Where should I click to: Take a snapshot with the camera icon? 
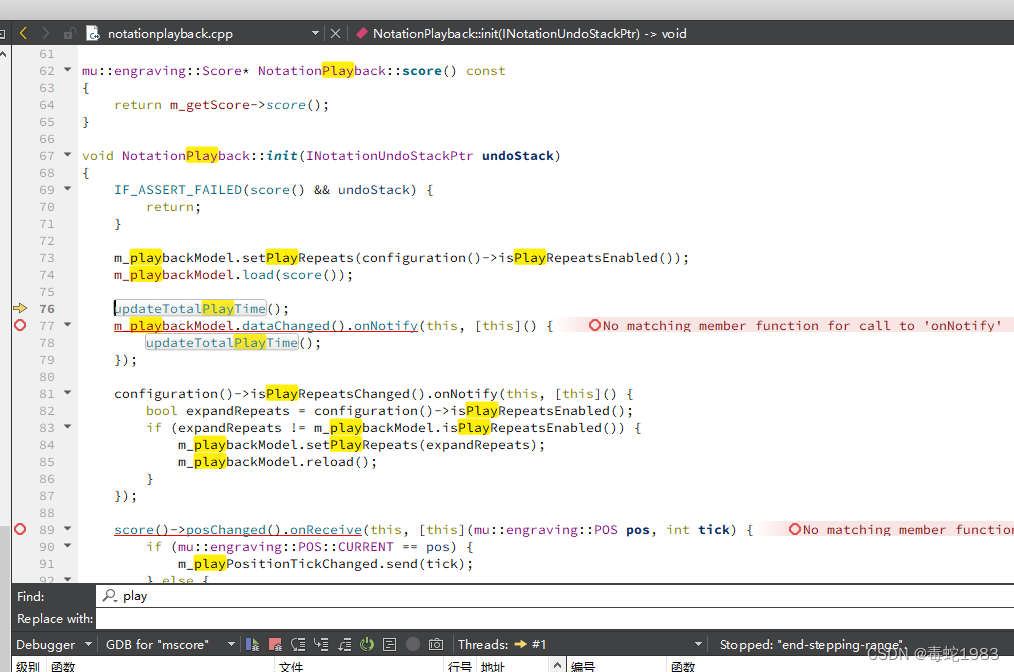[x=436, y=644]
